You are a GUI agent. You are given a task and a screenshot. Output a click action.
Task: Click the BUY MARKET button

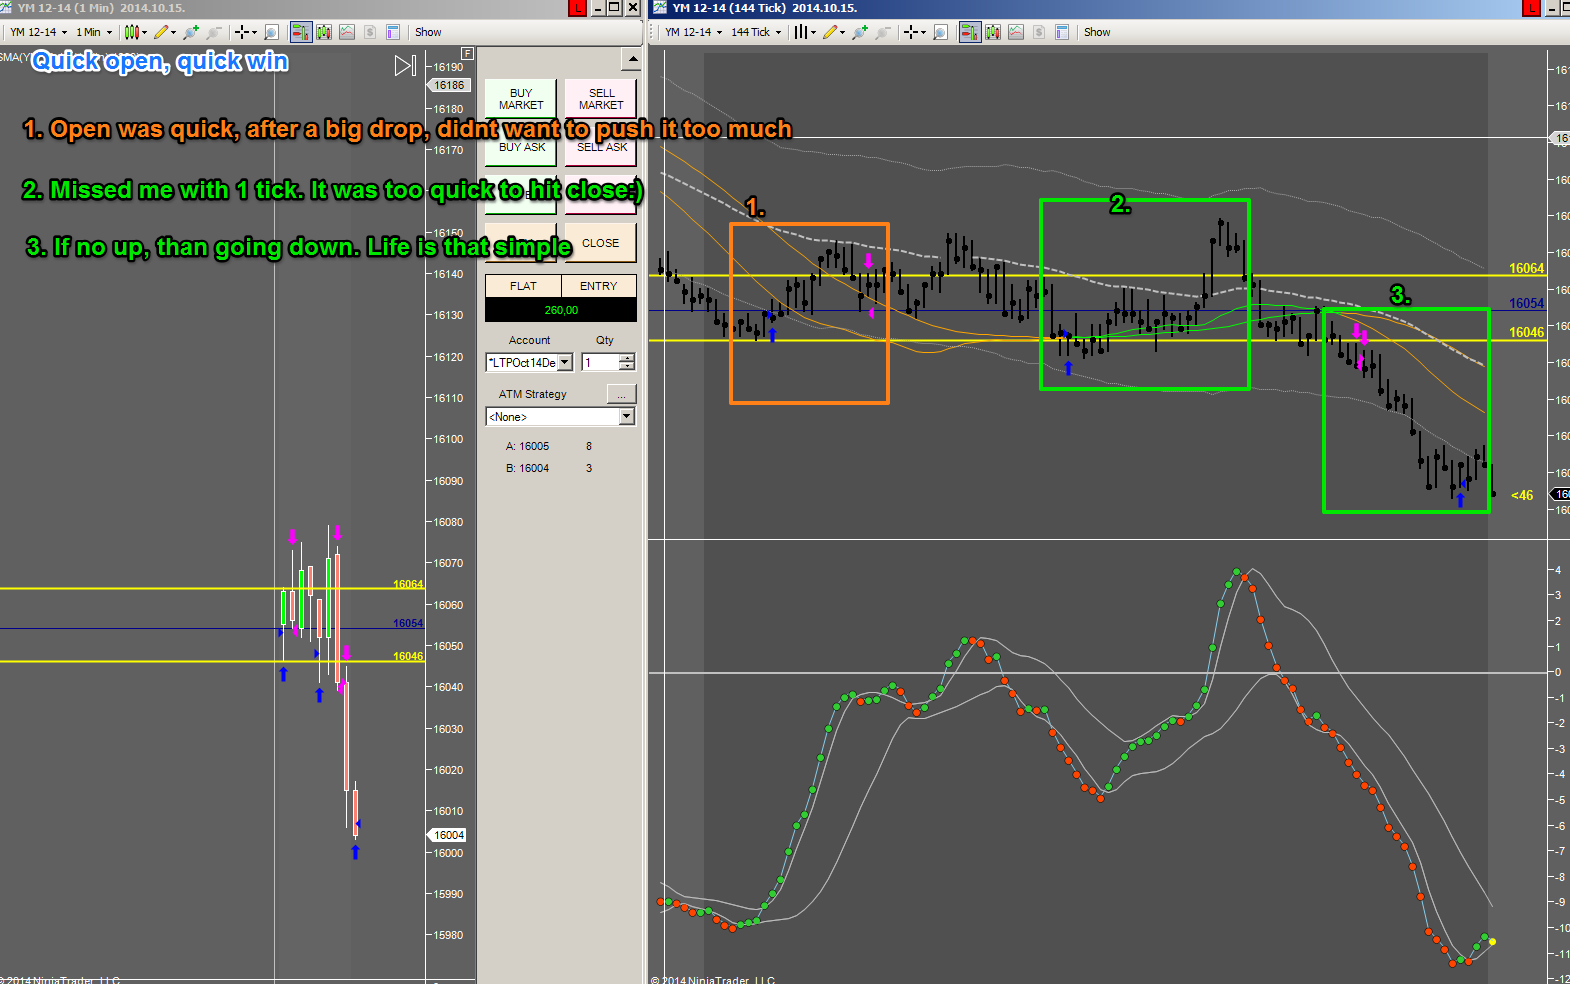[521, 98]
